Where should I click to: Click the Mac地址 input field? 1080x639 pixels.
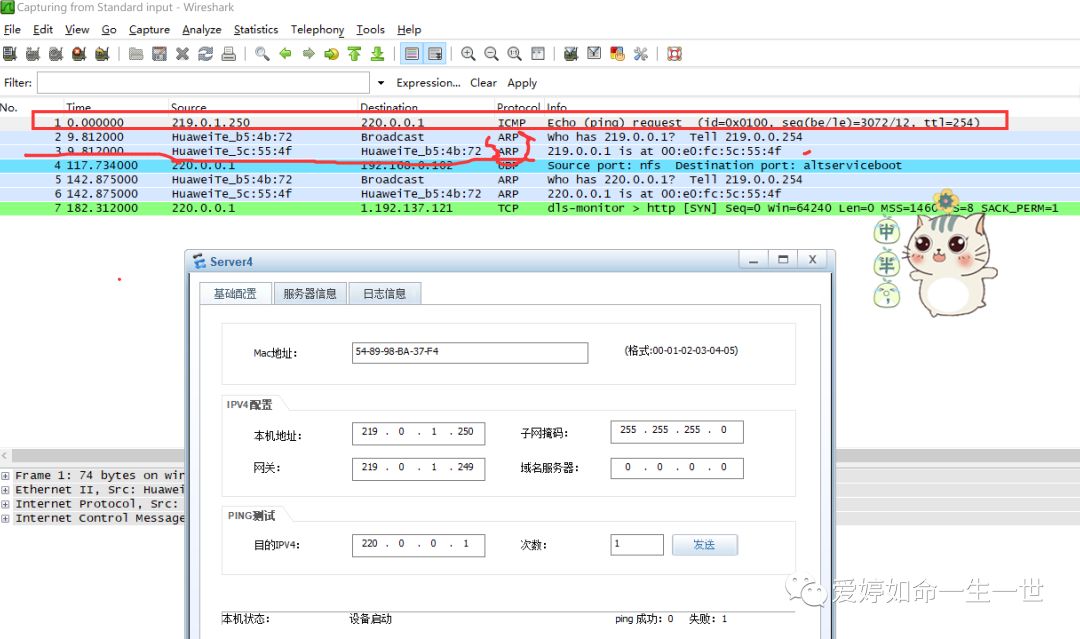(x=470, y=353)
